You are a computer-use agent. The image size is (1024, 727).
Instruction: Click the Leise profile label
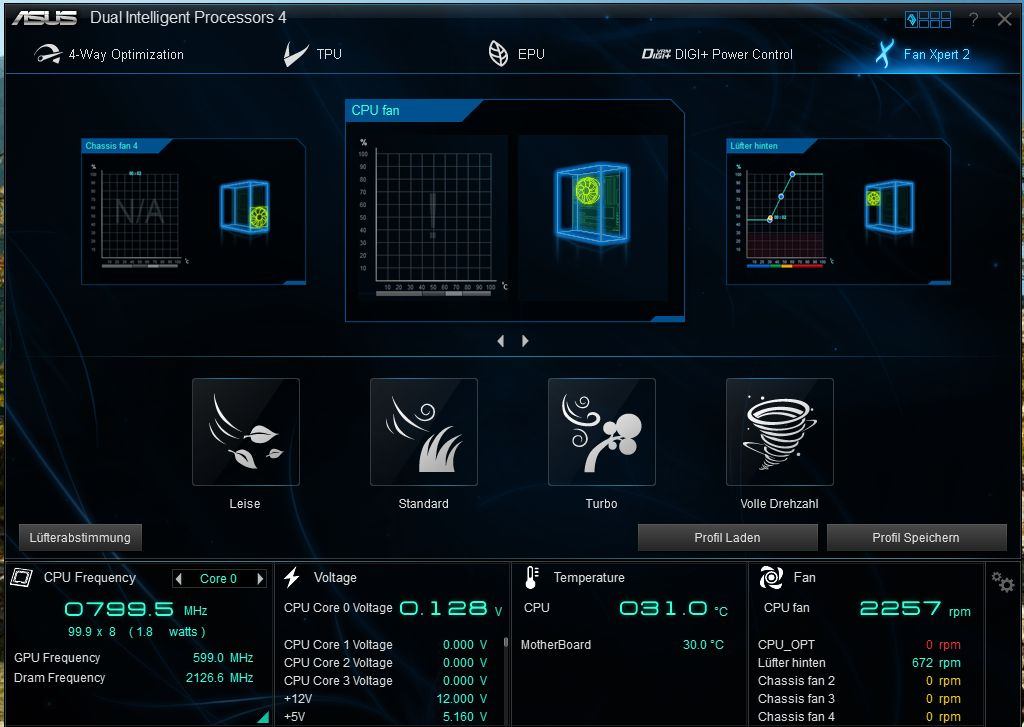point(245,504)
